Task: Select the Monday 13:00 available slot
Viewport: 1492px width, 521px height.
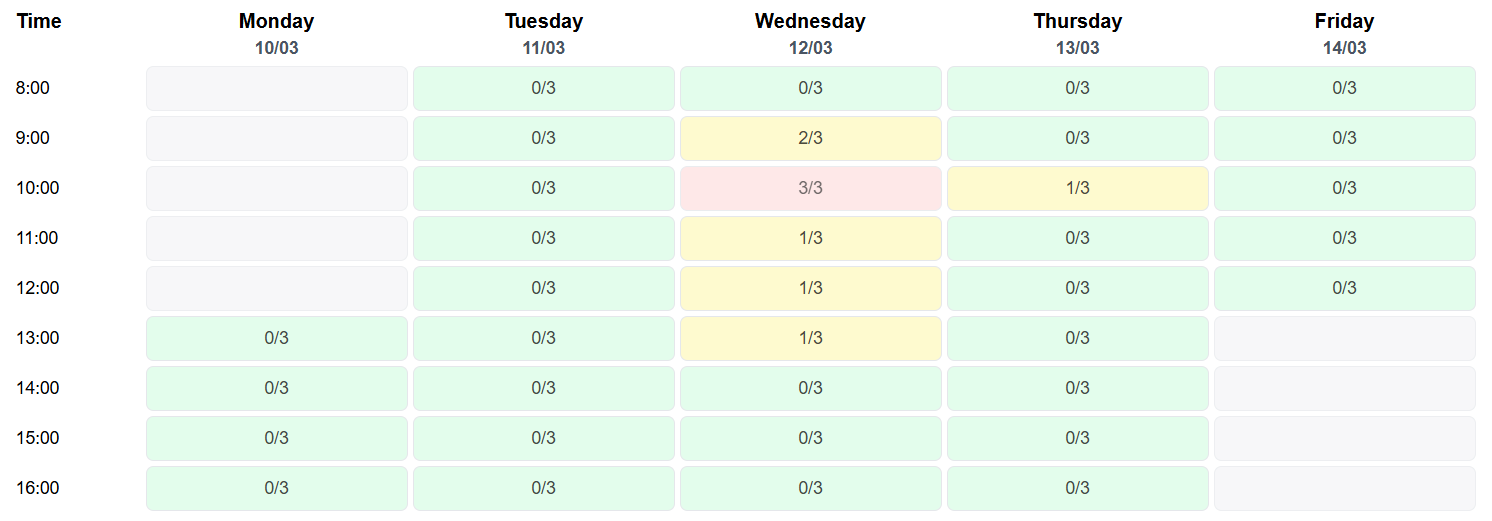Action: coord(276,338)
